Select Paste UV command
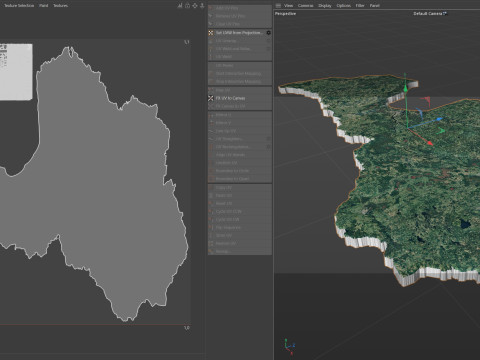Screen dimensions: 480x360 coord(240,196)
